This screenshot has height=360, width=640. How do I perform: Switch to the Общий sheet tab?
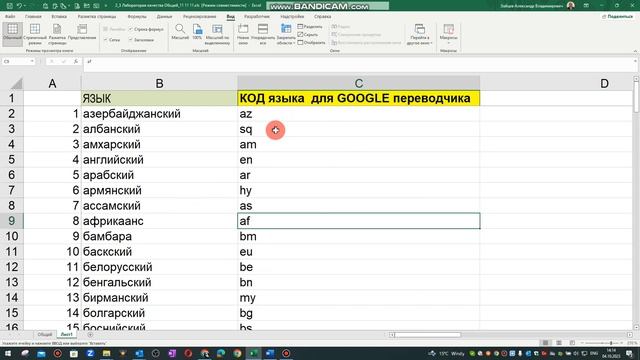coord(44,335)
